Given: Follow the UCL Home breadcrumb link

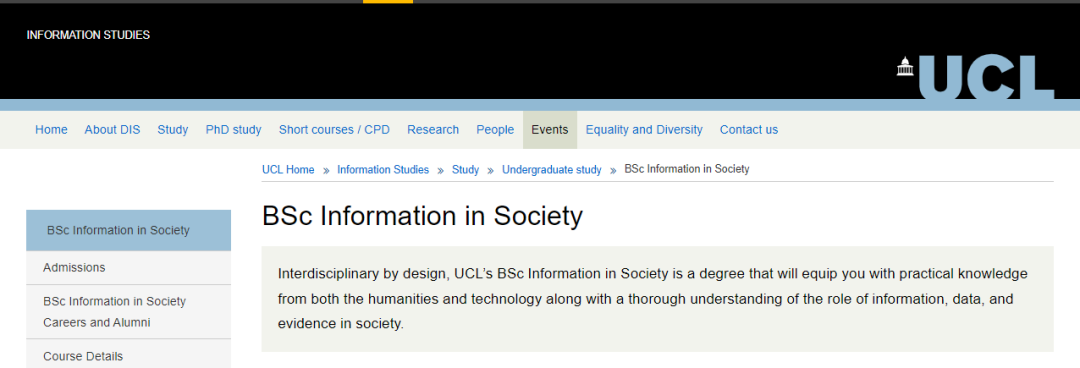Looking at the screenshot, I should pyautogui.click(x=288, y=170).
